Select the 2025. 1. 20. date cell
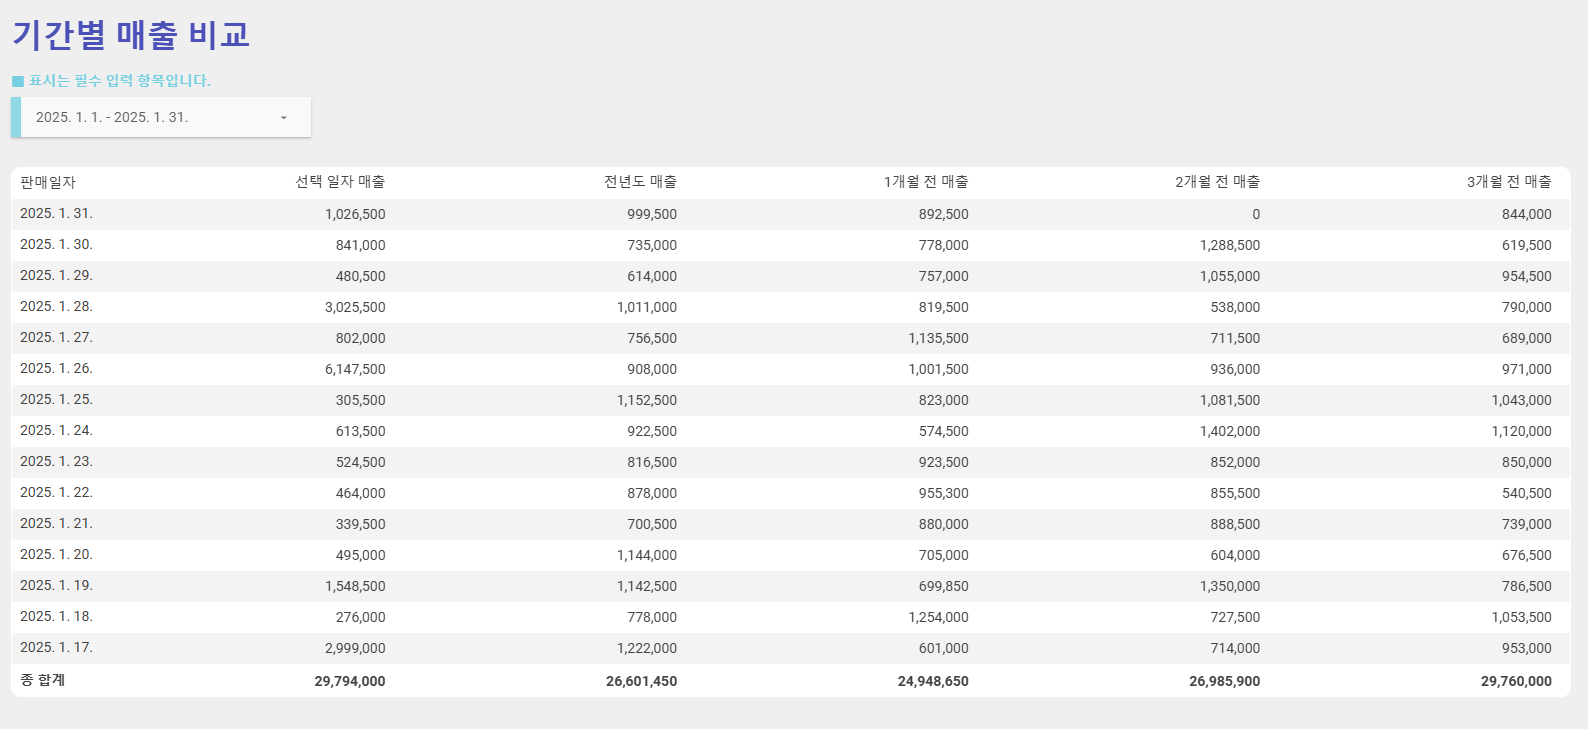The width and height of the screenshot is (1588, 729). [56, 555]
